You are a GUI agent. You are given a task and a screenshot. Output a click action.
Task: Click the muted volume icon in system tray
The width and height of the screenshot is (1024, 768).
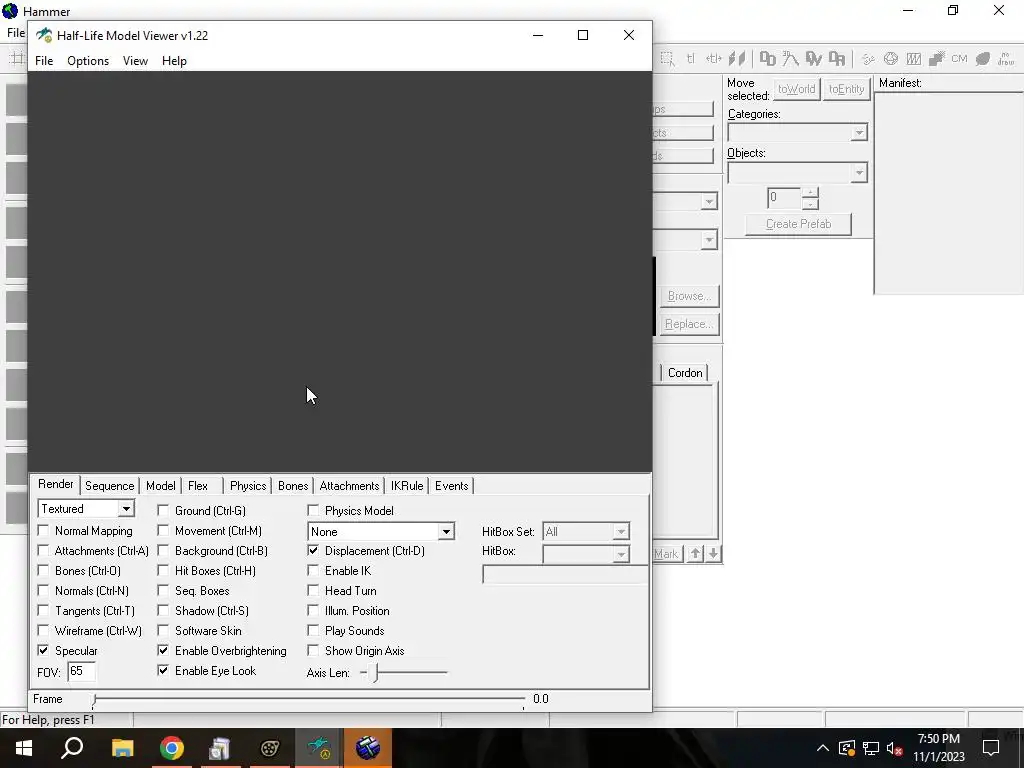(x=894, y=748)
